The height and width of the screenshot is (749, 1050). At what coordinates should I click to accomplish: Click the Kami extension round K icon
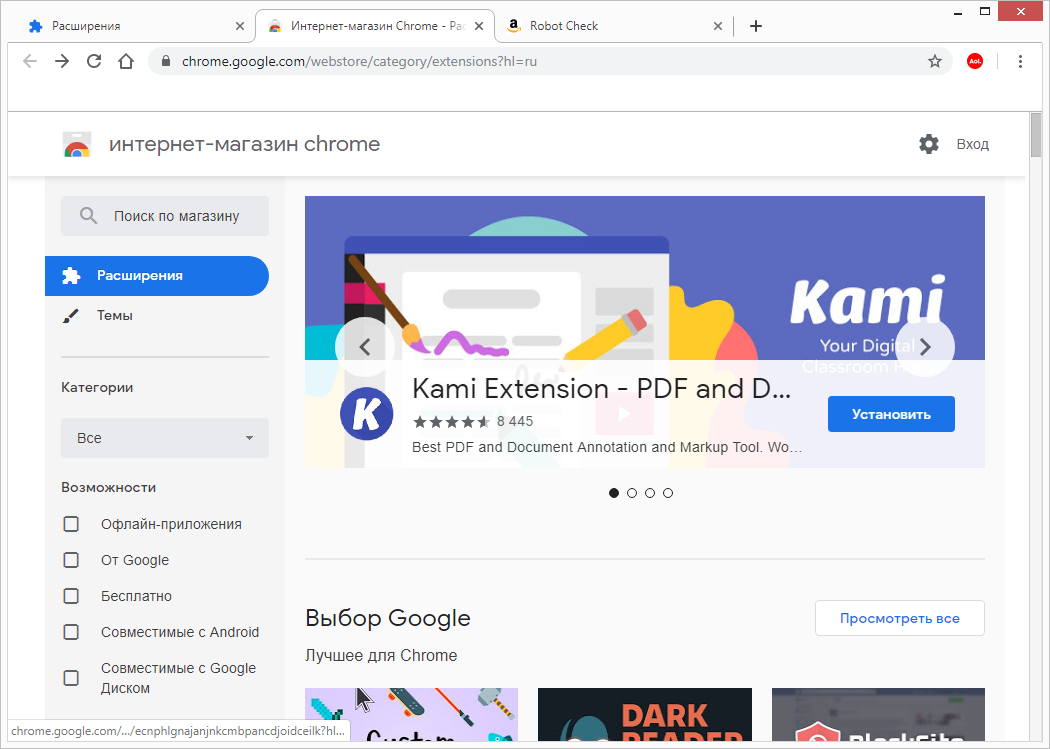[366, 414]
